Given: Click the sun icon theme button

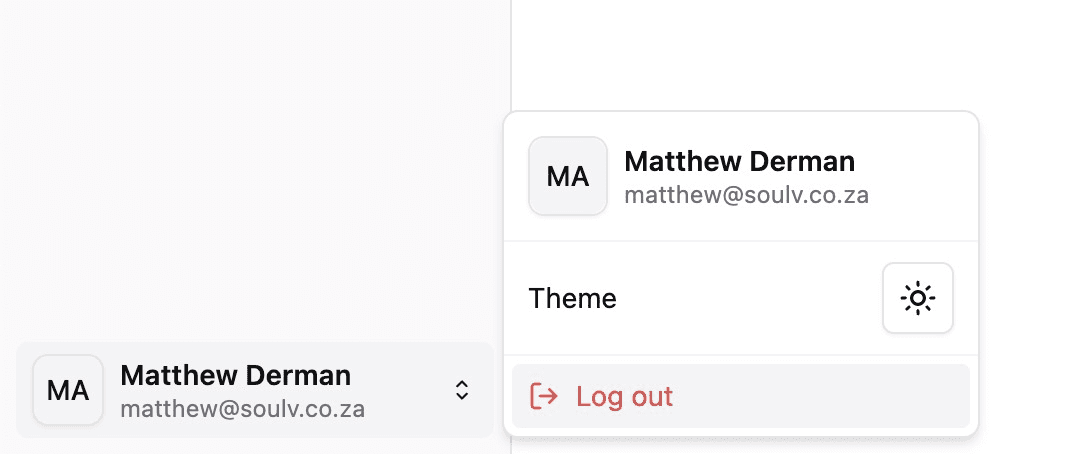Looking at the screenshot, I should coord(917,298).
